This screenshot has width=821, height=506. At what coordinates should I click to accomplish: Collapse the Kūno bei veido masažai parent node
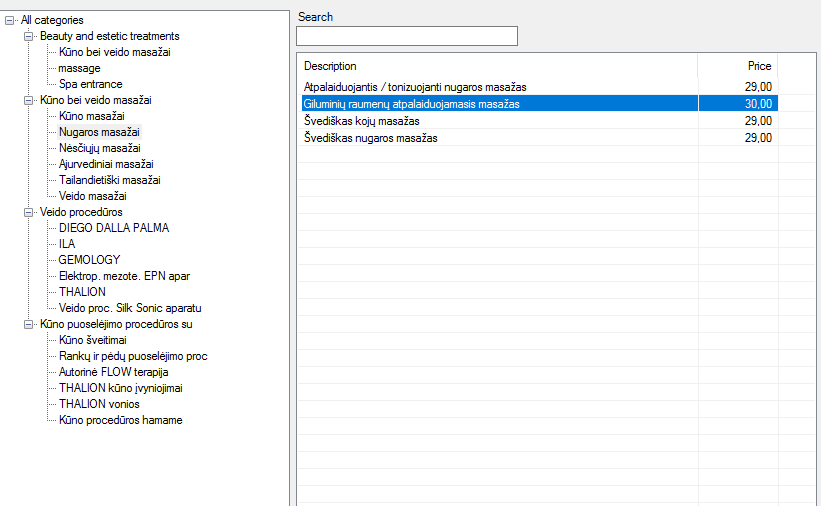point(28,100)
